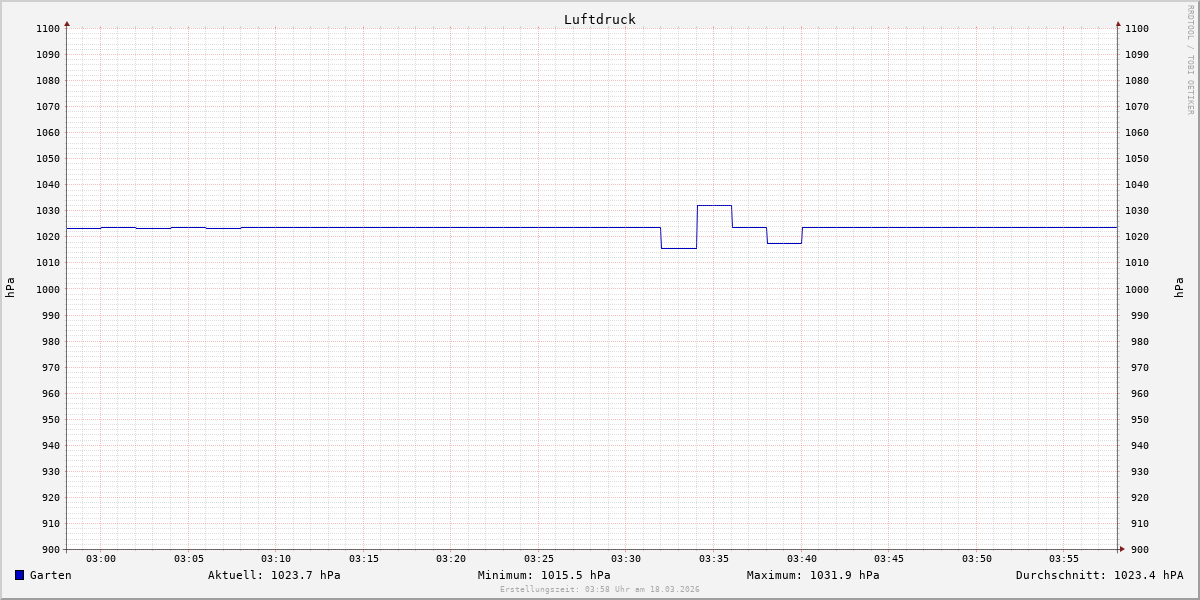Click the 1100 label on the right axis
Screen dimensions: 1200x600
[1137, 28]
